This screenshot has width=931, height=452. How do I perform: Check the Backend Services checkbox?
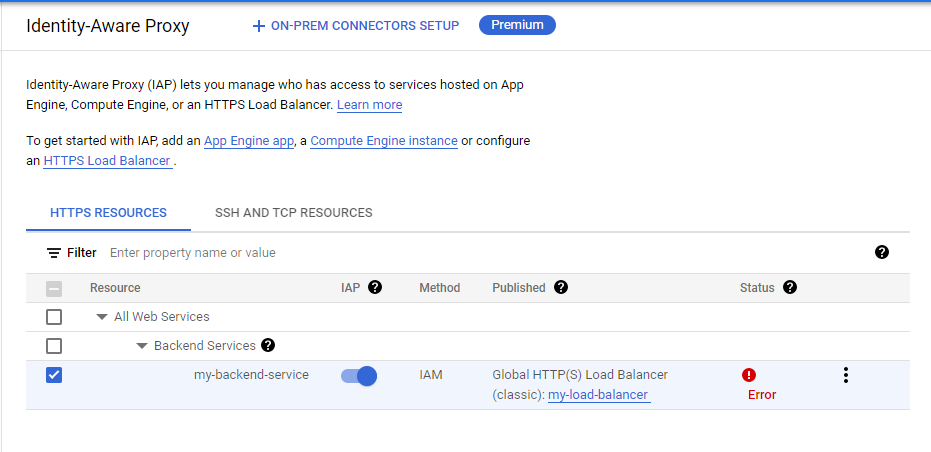tap(54, 346)
